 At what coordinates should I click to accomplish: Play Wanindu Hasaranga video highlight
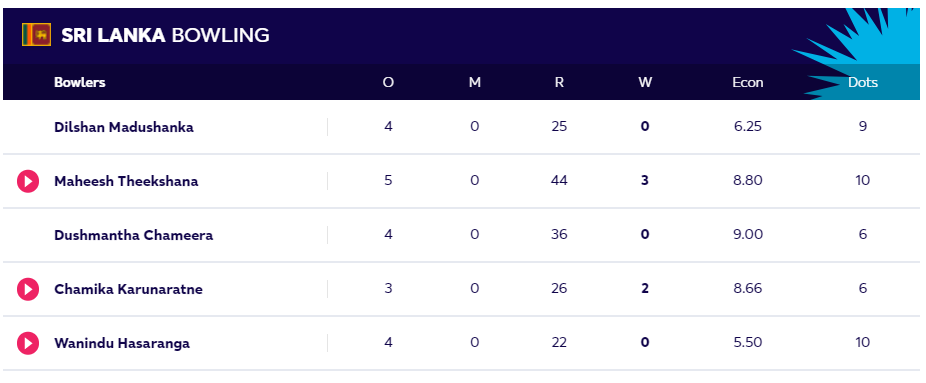pos(28,343)
